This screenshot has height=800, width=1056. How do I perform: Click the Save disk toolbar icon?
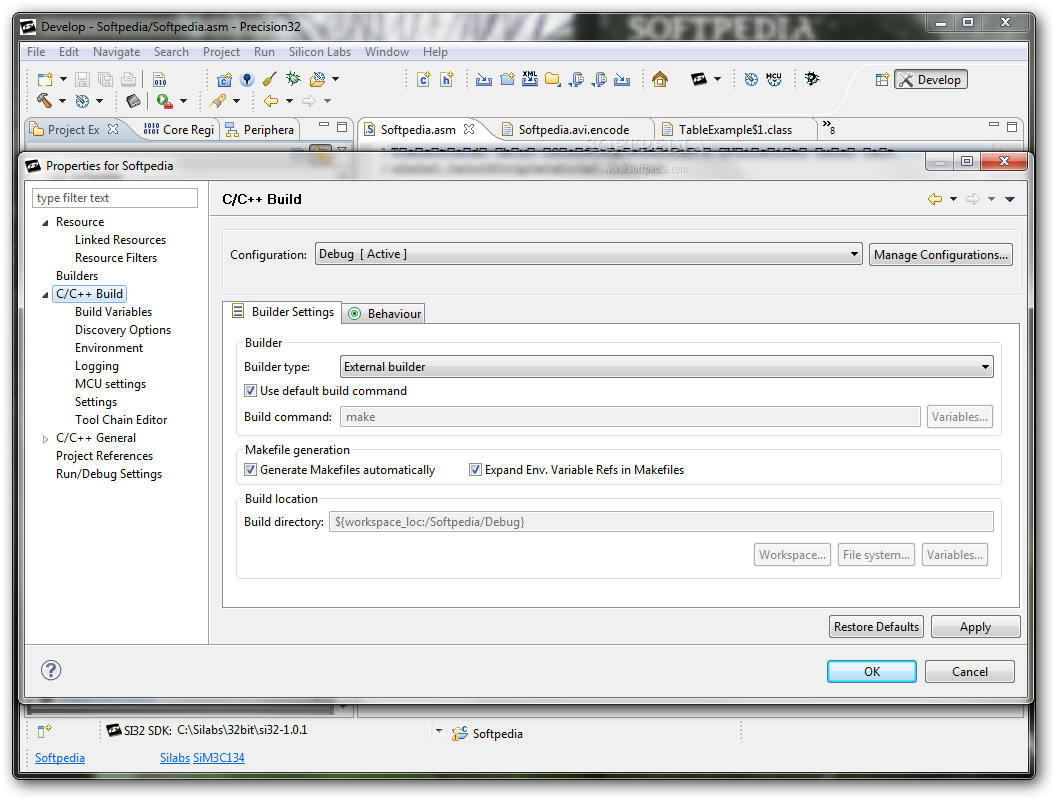click(82, 79)
